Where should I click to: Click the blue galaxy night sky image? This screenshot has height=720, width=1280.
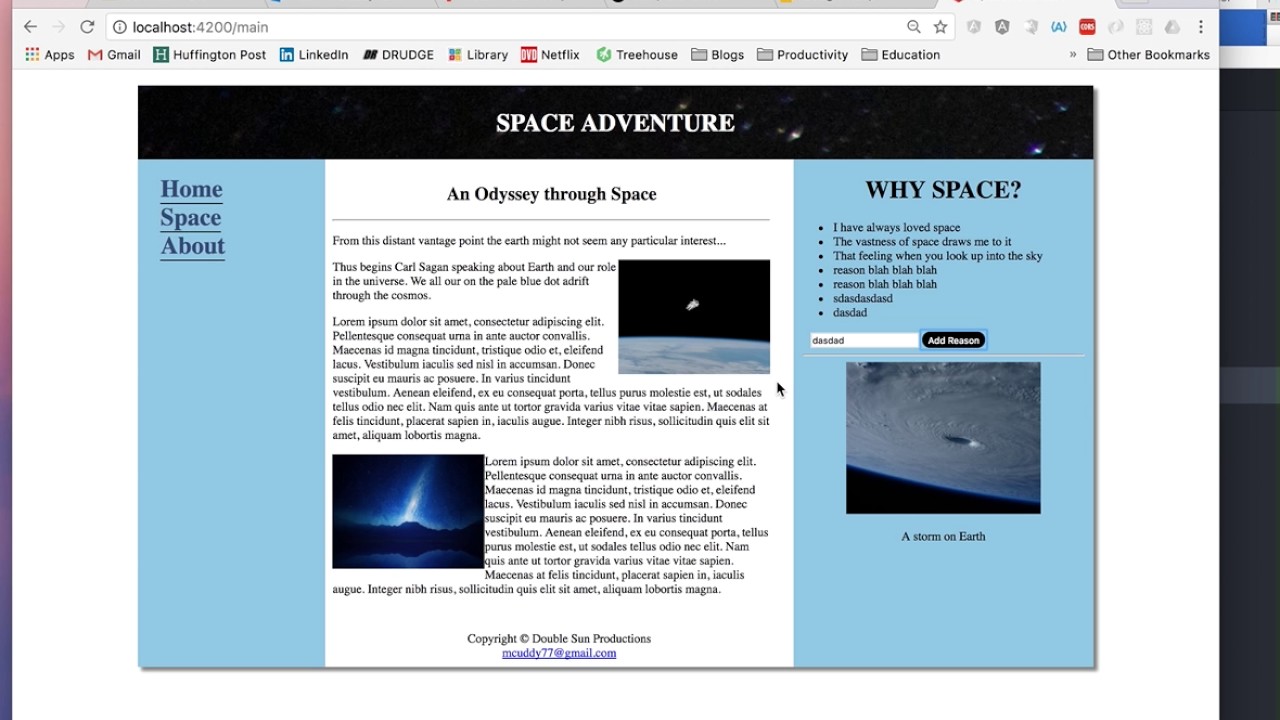[408, 511]
